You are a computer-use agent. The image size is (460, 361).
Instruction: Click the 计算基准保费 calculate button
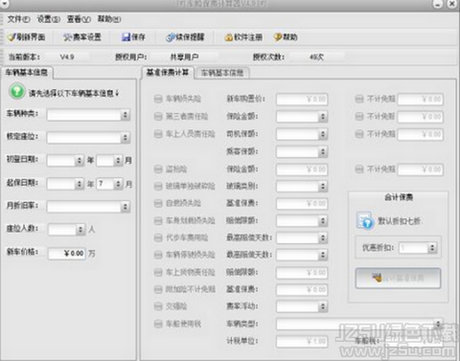398,278
